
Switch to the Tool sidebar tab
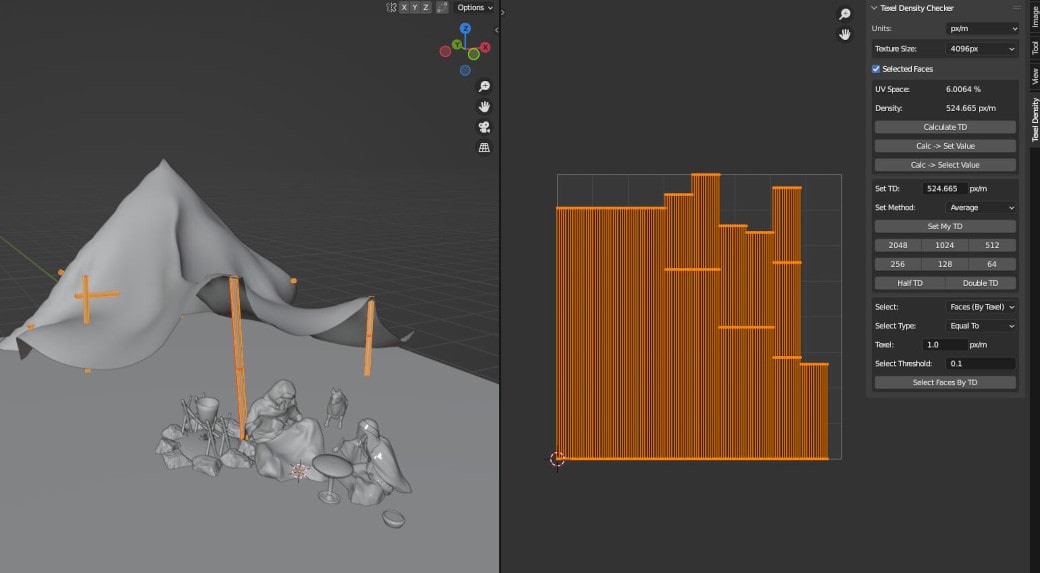tap(1034, 47)
